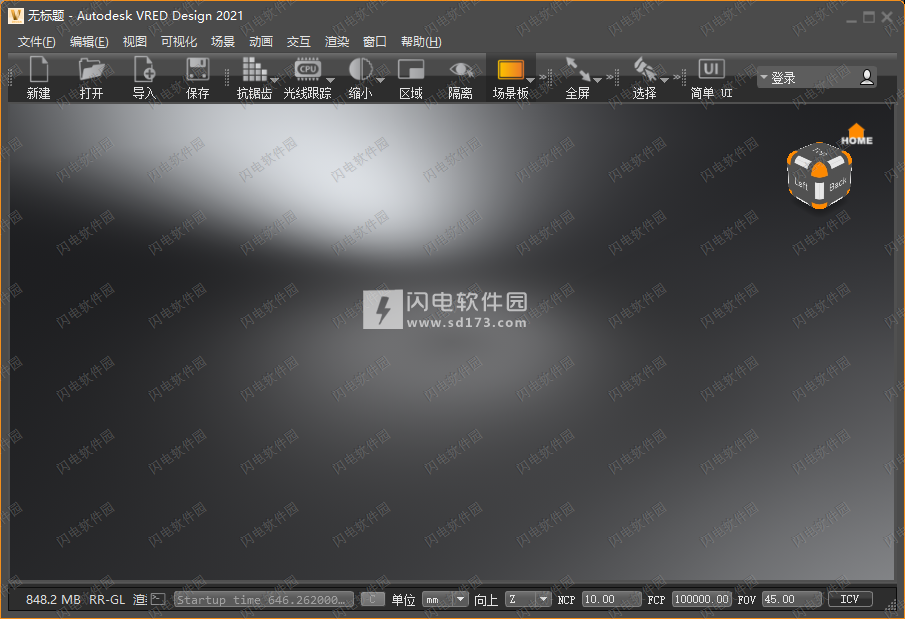Click the ICV button

[x=850, y=599]
